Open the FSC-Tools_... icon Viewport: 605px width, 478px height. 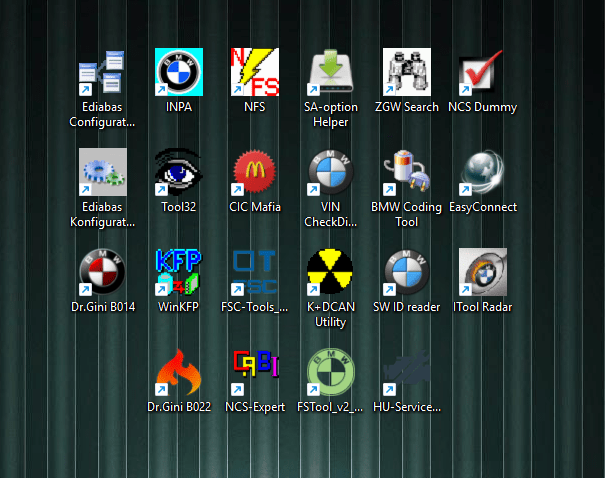click(x=255, y=272)
